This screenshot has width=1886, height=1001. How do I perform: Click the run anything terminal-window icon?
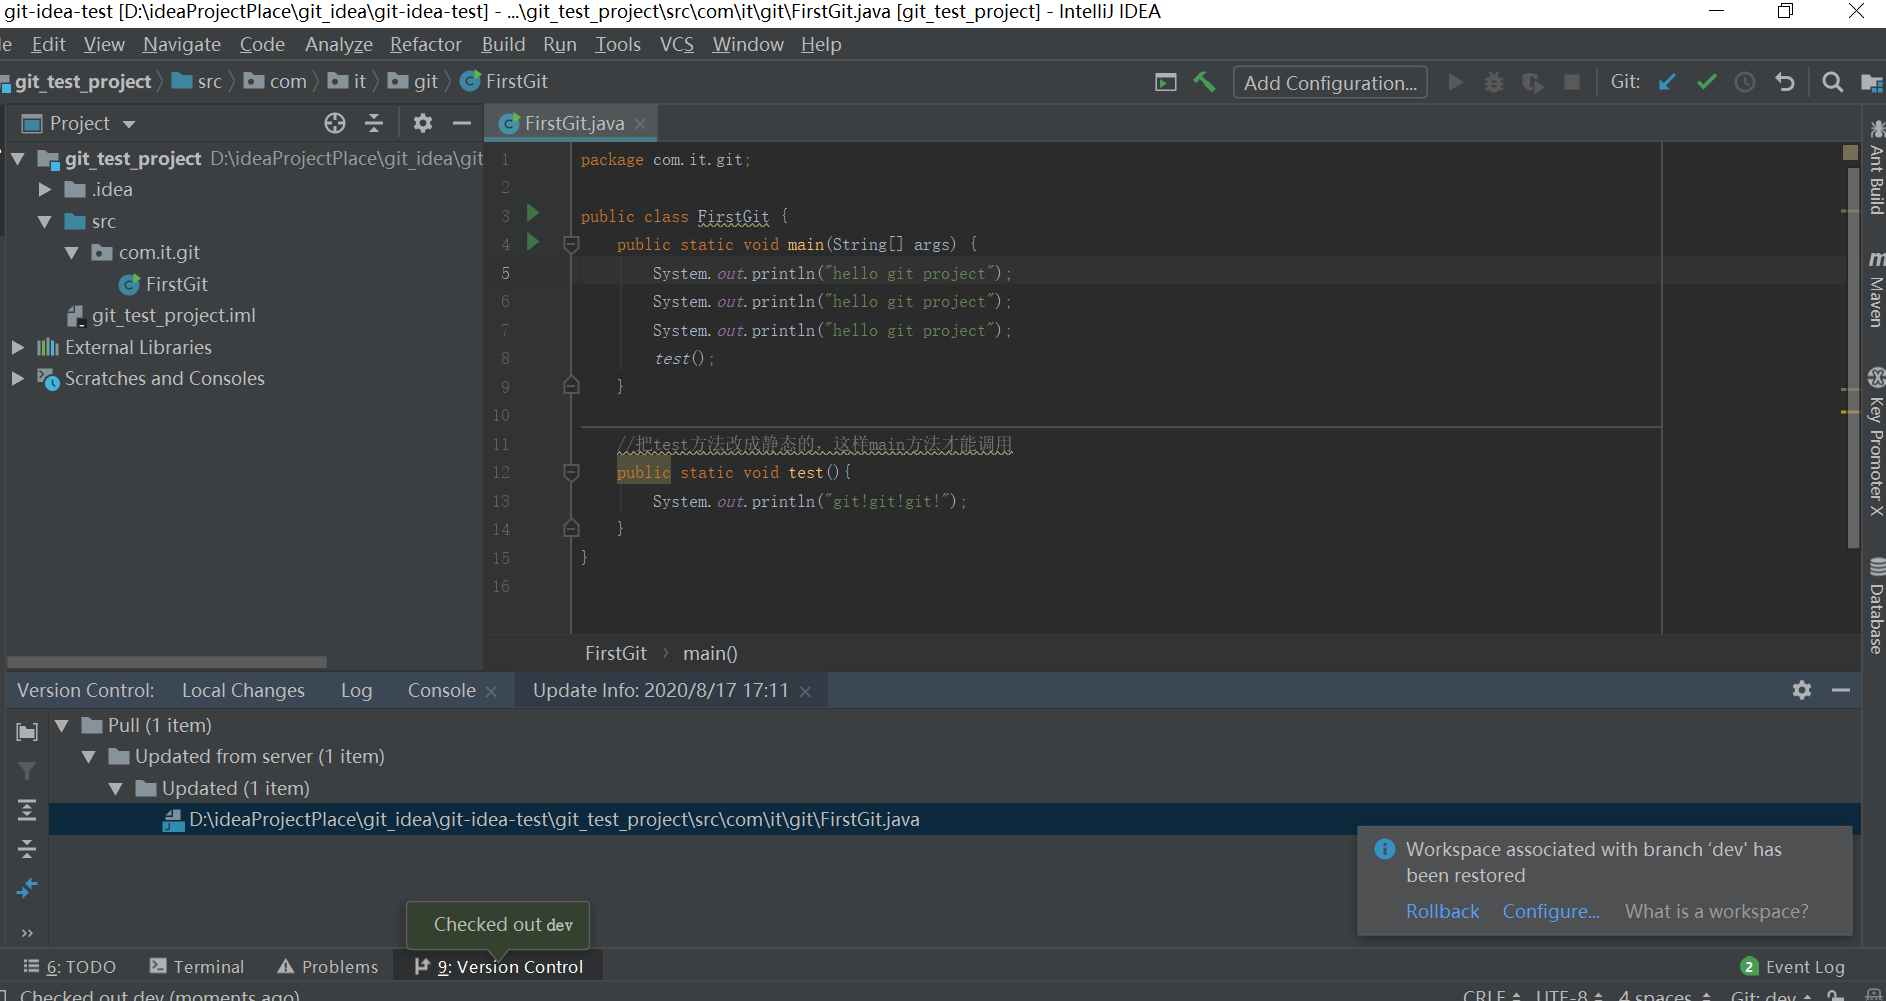click(x=1166, y=82)
